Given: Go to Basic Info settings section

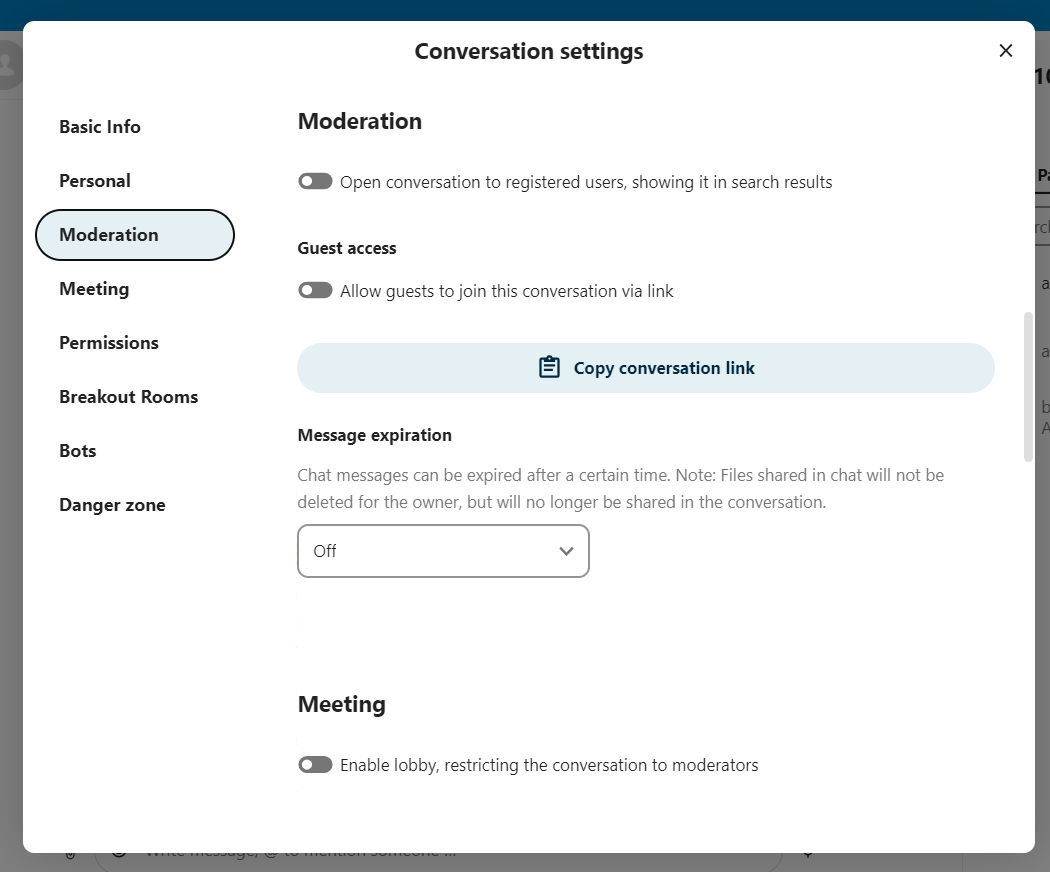Looking at the screenshot, I should pos(100,127).
